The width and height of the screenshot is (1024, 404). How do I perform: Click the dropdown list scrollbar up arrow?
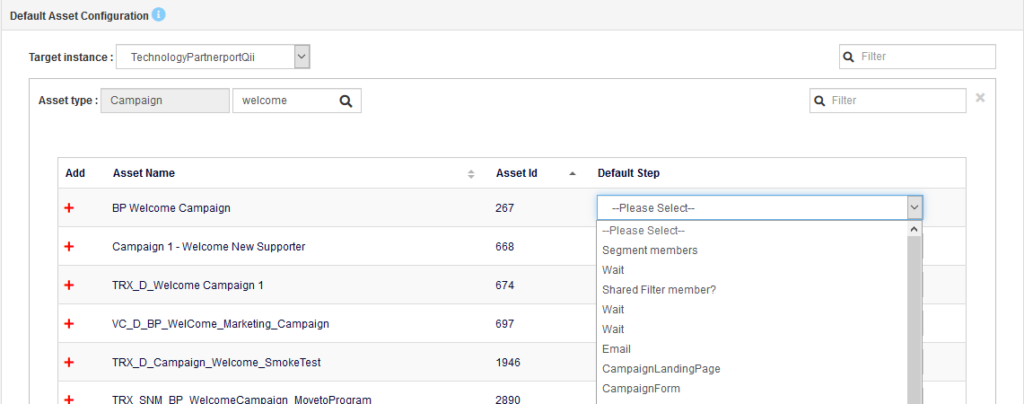913,229
